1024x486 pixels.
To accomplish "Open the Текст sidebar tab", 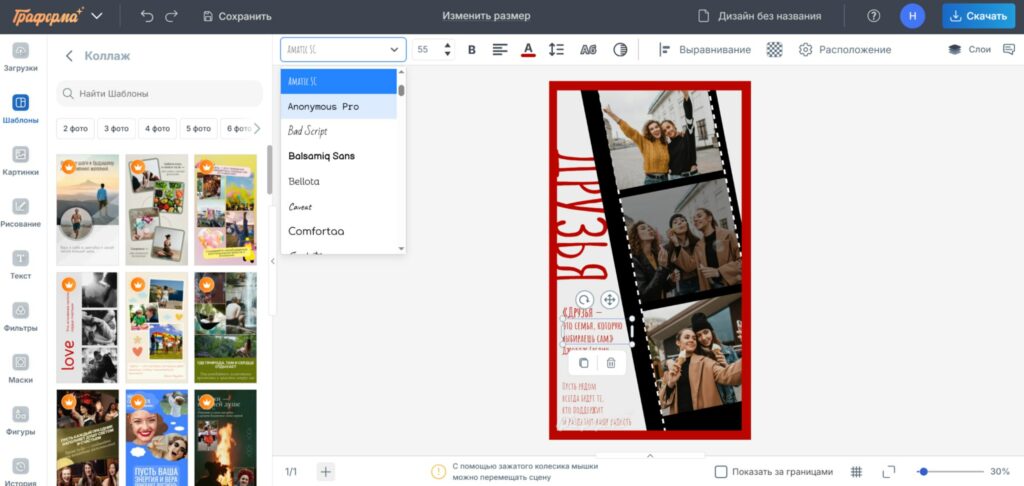I will pos(20,265).
